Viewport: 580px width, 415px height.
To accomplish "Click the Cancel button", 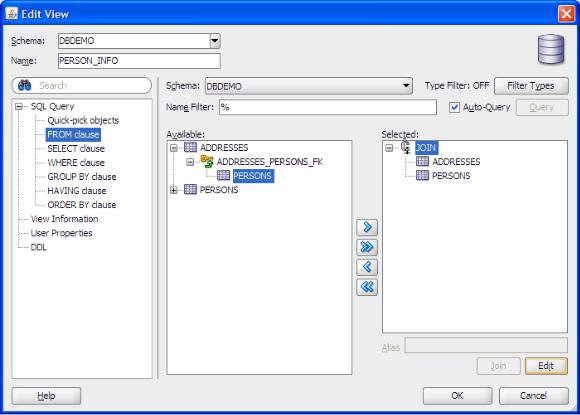I will (533, 396).
